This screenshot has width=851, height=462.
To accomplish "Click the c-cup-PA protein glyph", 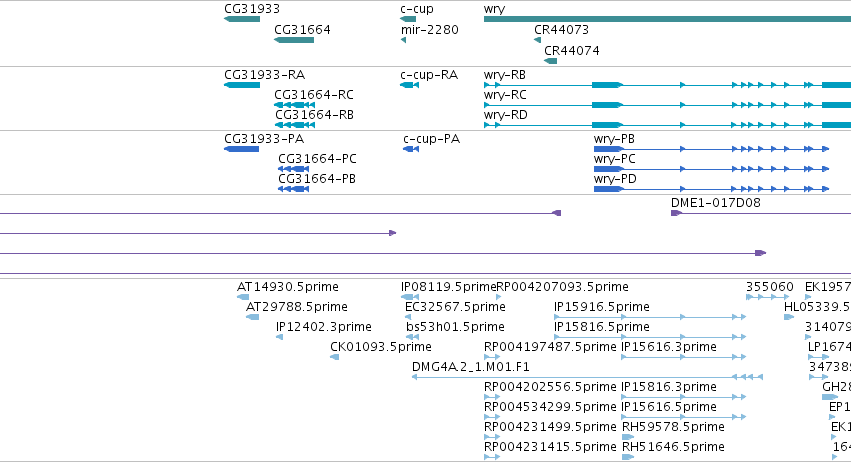I will point(411,149).
